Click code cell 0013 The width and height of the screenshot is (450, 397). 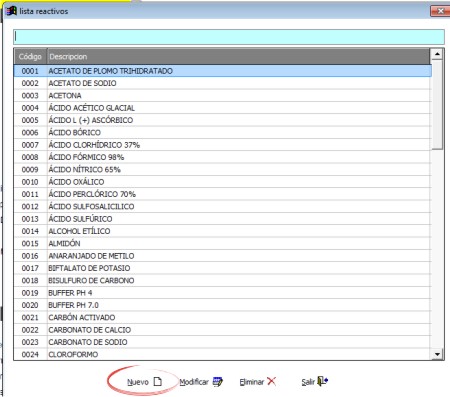click(30, 219)
